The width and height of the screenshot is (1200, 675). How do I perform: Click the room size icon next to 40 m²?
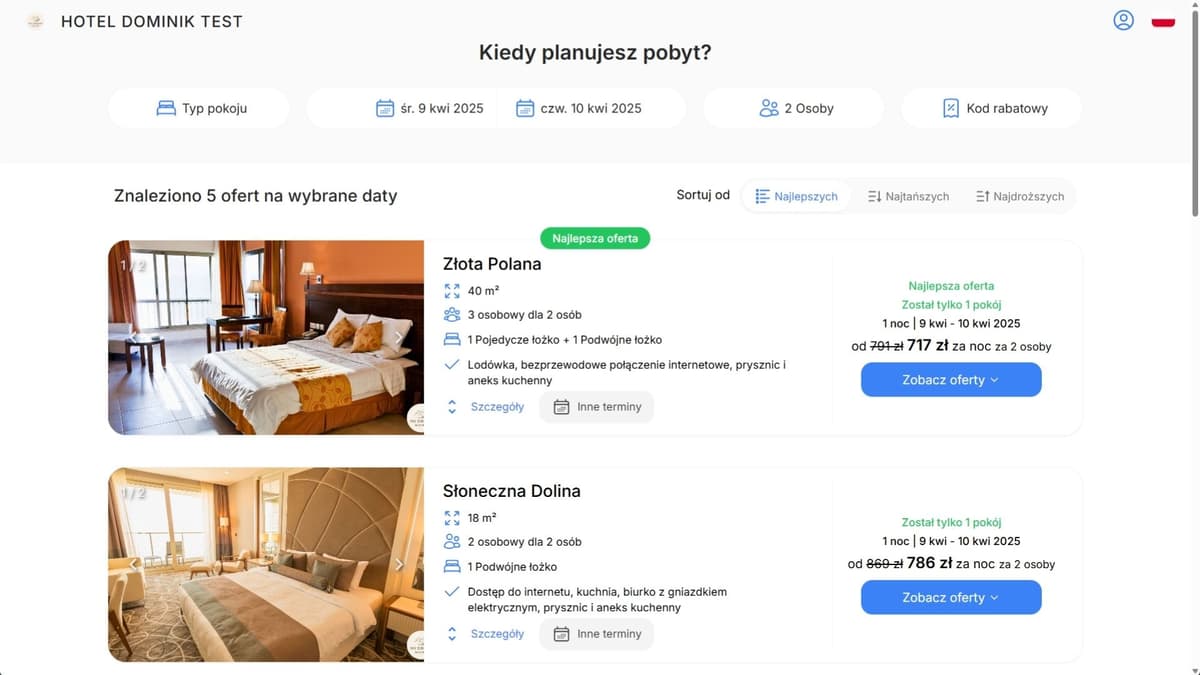[x=452, y=291]
